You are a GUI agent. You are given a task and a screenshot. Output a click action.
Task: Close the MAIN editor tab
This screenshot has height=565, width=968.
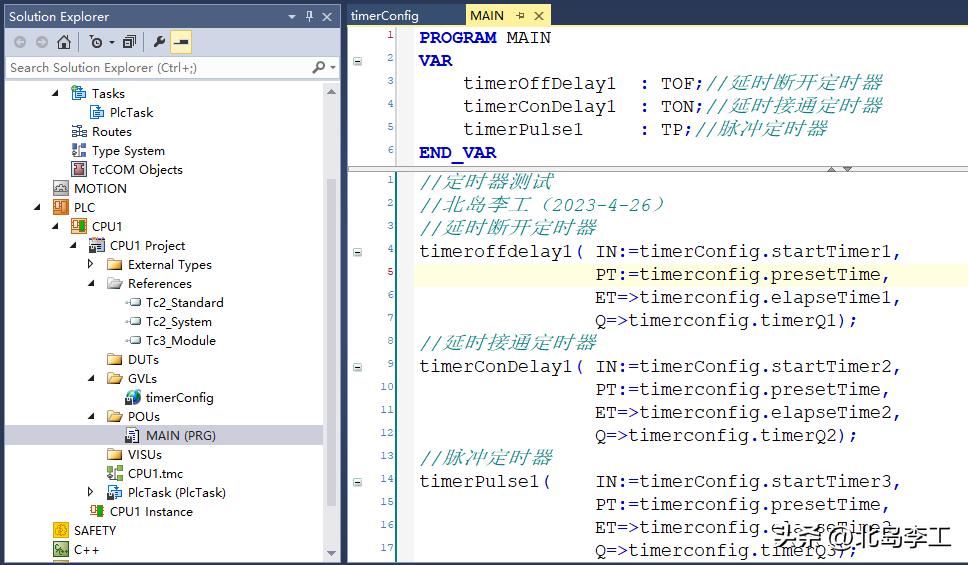point(539,16)
